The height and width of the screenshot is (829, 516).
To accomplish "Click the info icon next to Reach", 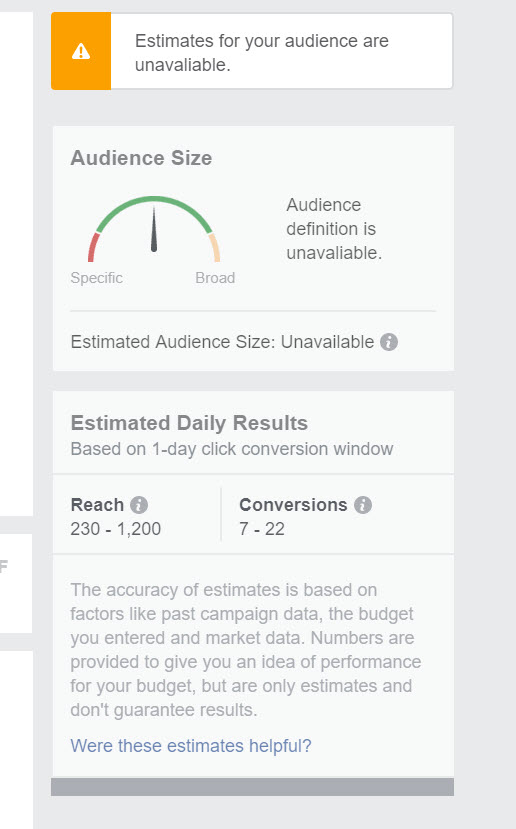I will (139, 505).
